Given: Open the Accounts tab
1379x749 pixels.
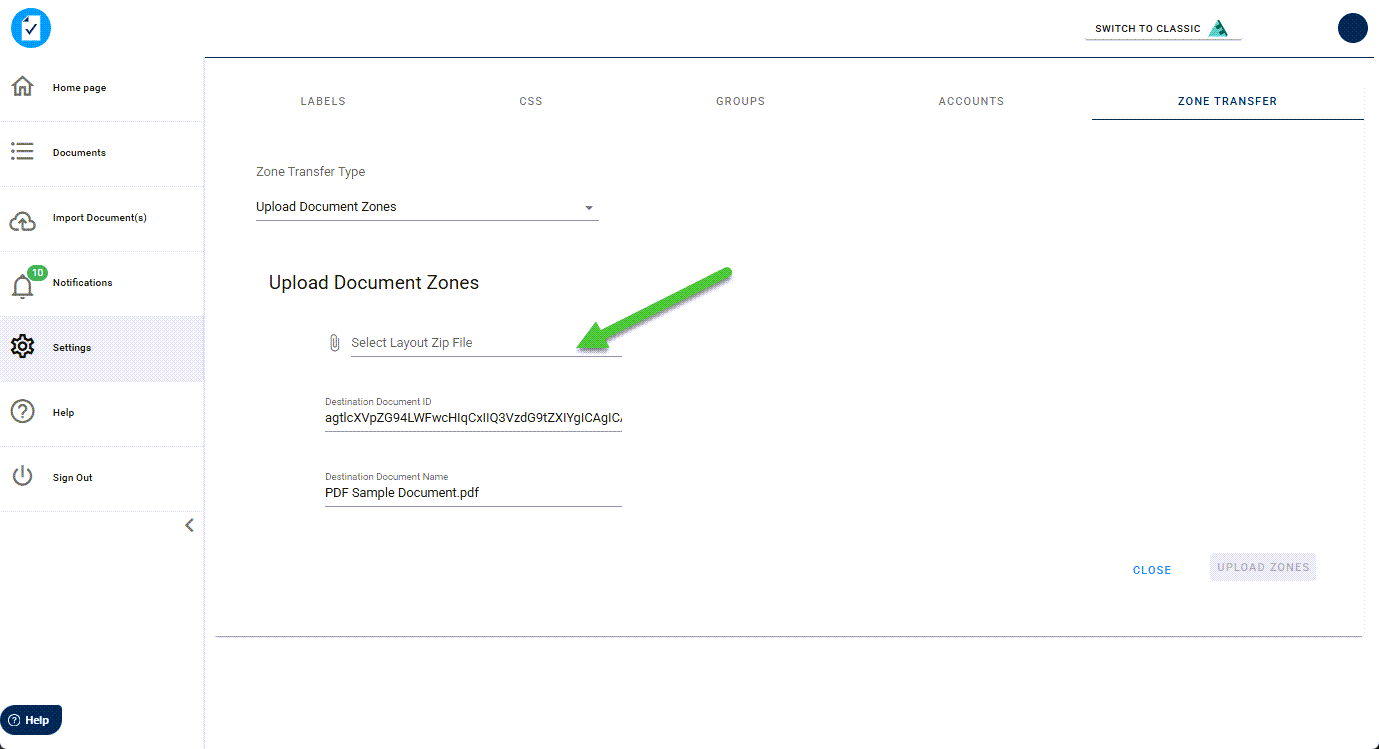Looking at the screenshot, I should click(970, 101).
